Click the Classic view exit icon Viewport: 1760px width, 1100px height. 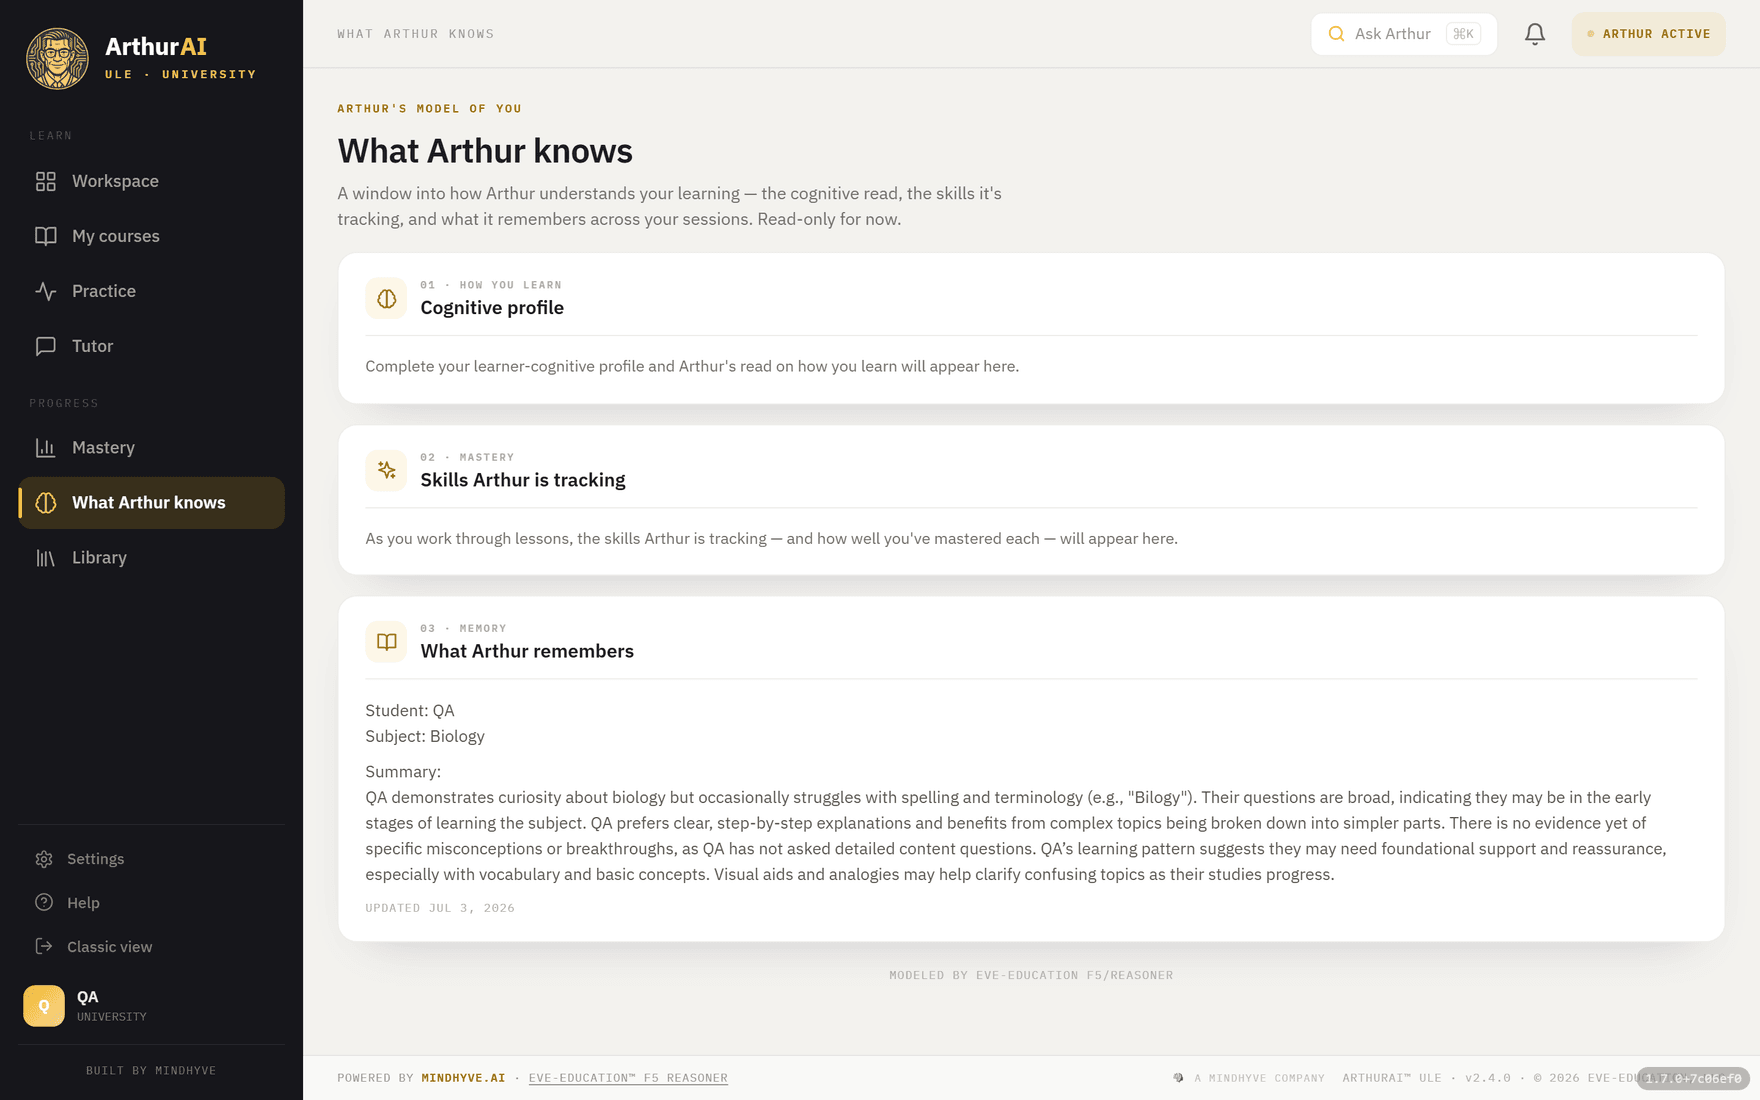click(44, 947)
